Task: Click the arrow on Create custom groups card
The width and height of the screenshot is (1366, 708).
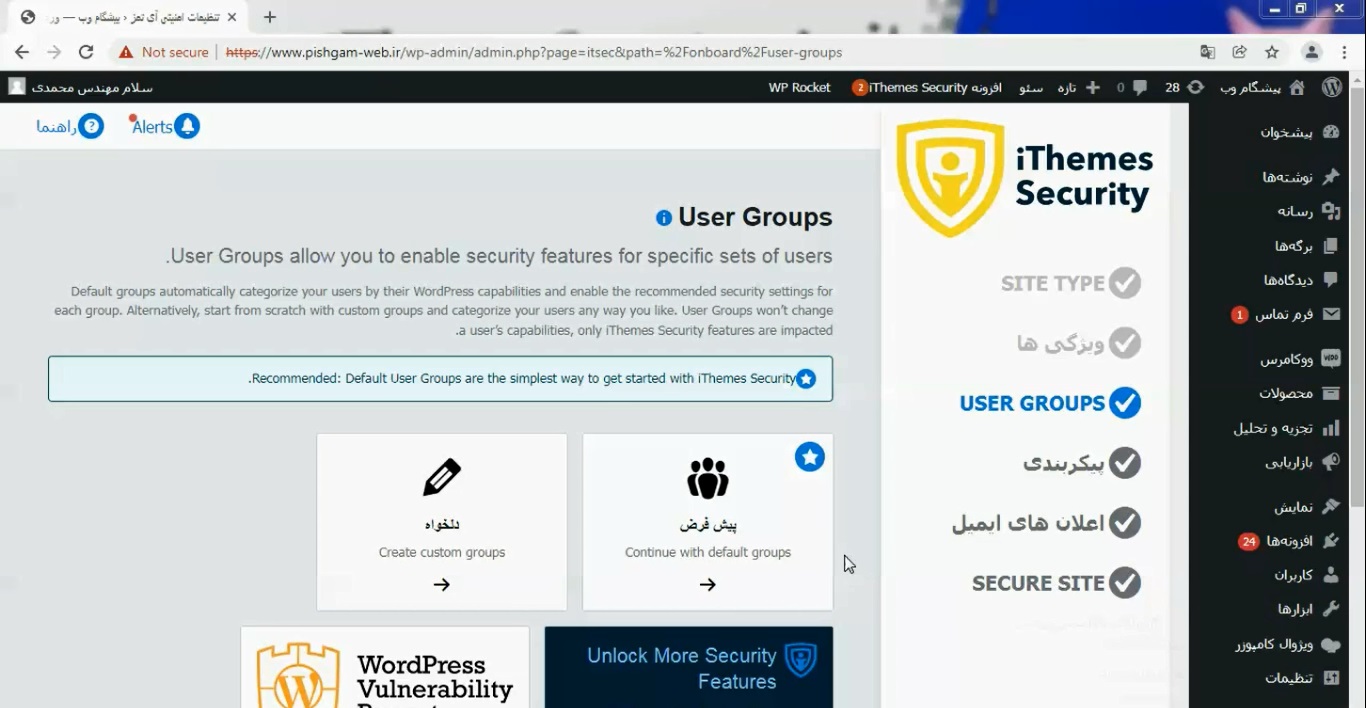Action: click(x=442, y=585)
